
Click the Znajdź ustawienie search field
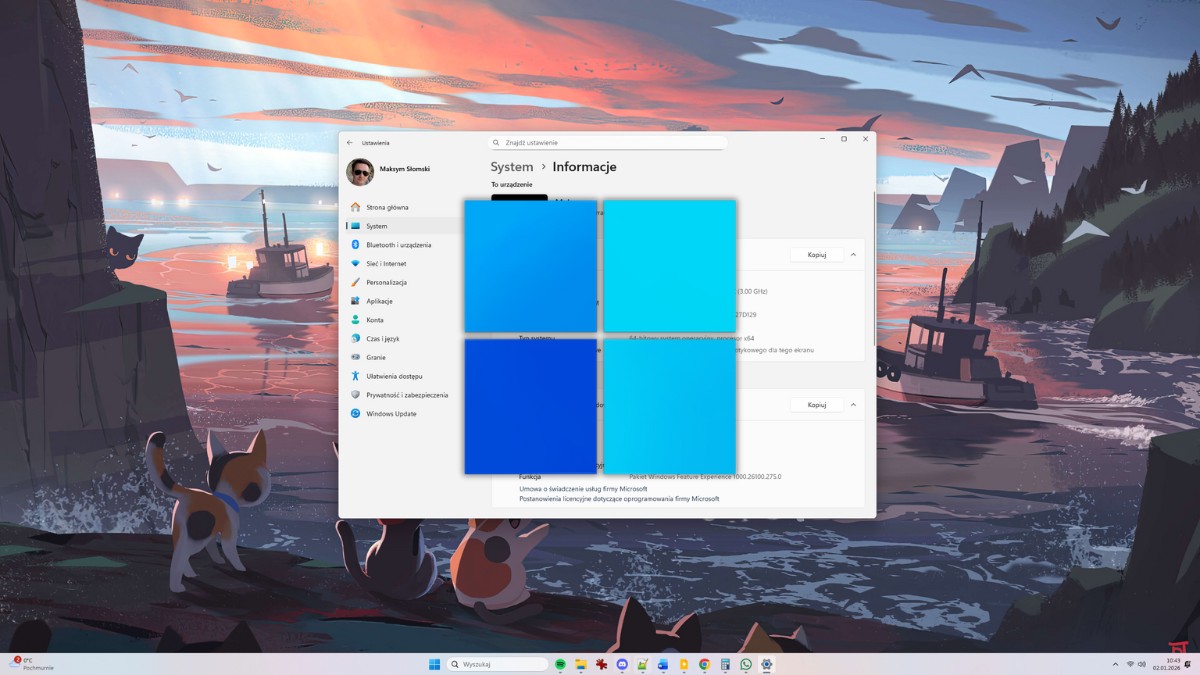(x=608, y=141)
